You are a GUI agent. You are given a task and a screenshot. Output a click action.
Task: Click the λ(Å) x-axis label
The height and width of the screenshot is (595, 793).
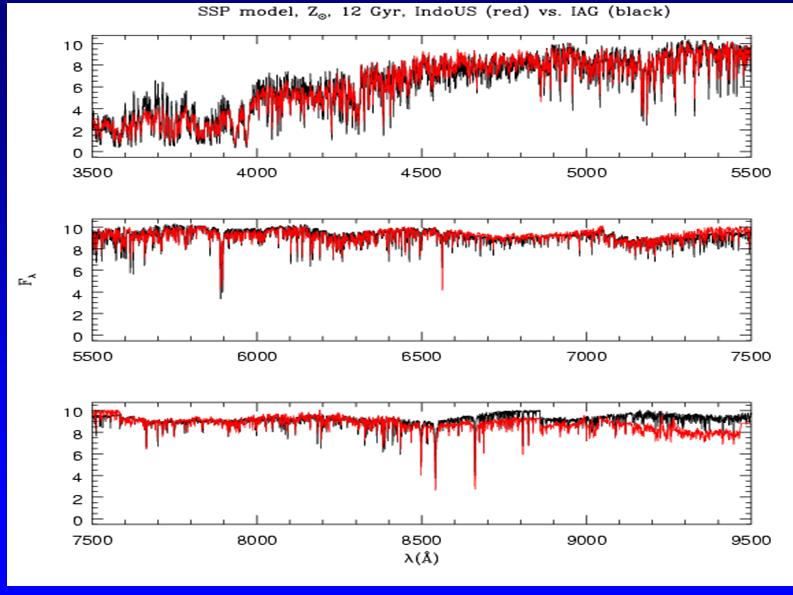click(x=421, y=558)
